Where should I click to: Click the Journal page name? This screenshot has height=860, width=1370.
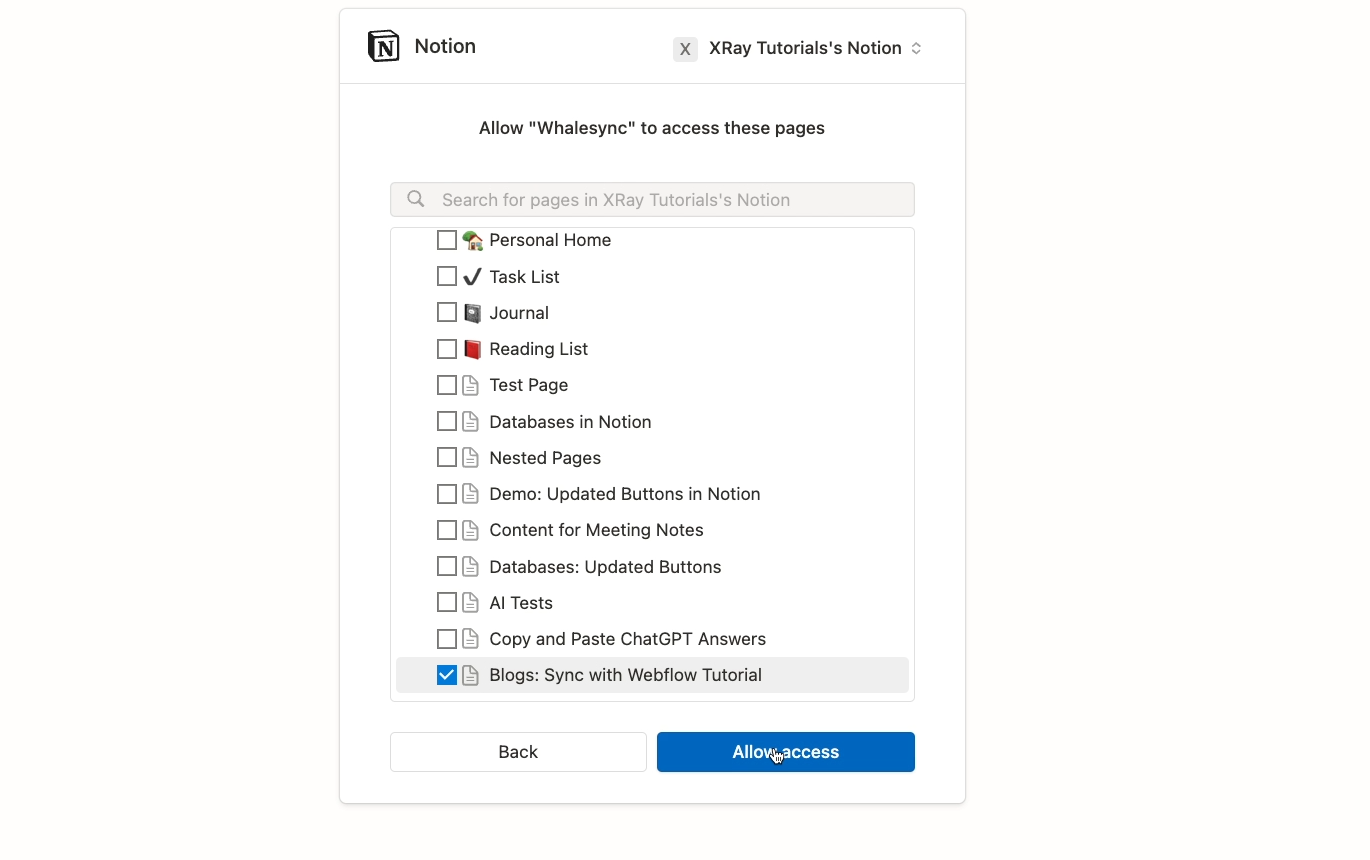pos(519,313)
